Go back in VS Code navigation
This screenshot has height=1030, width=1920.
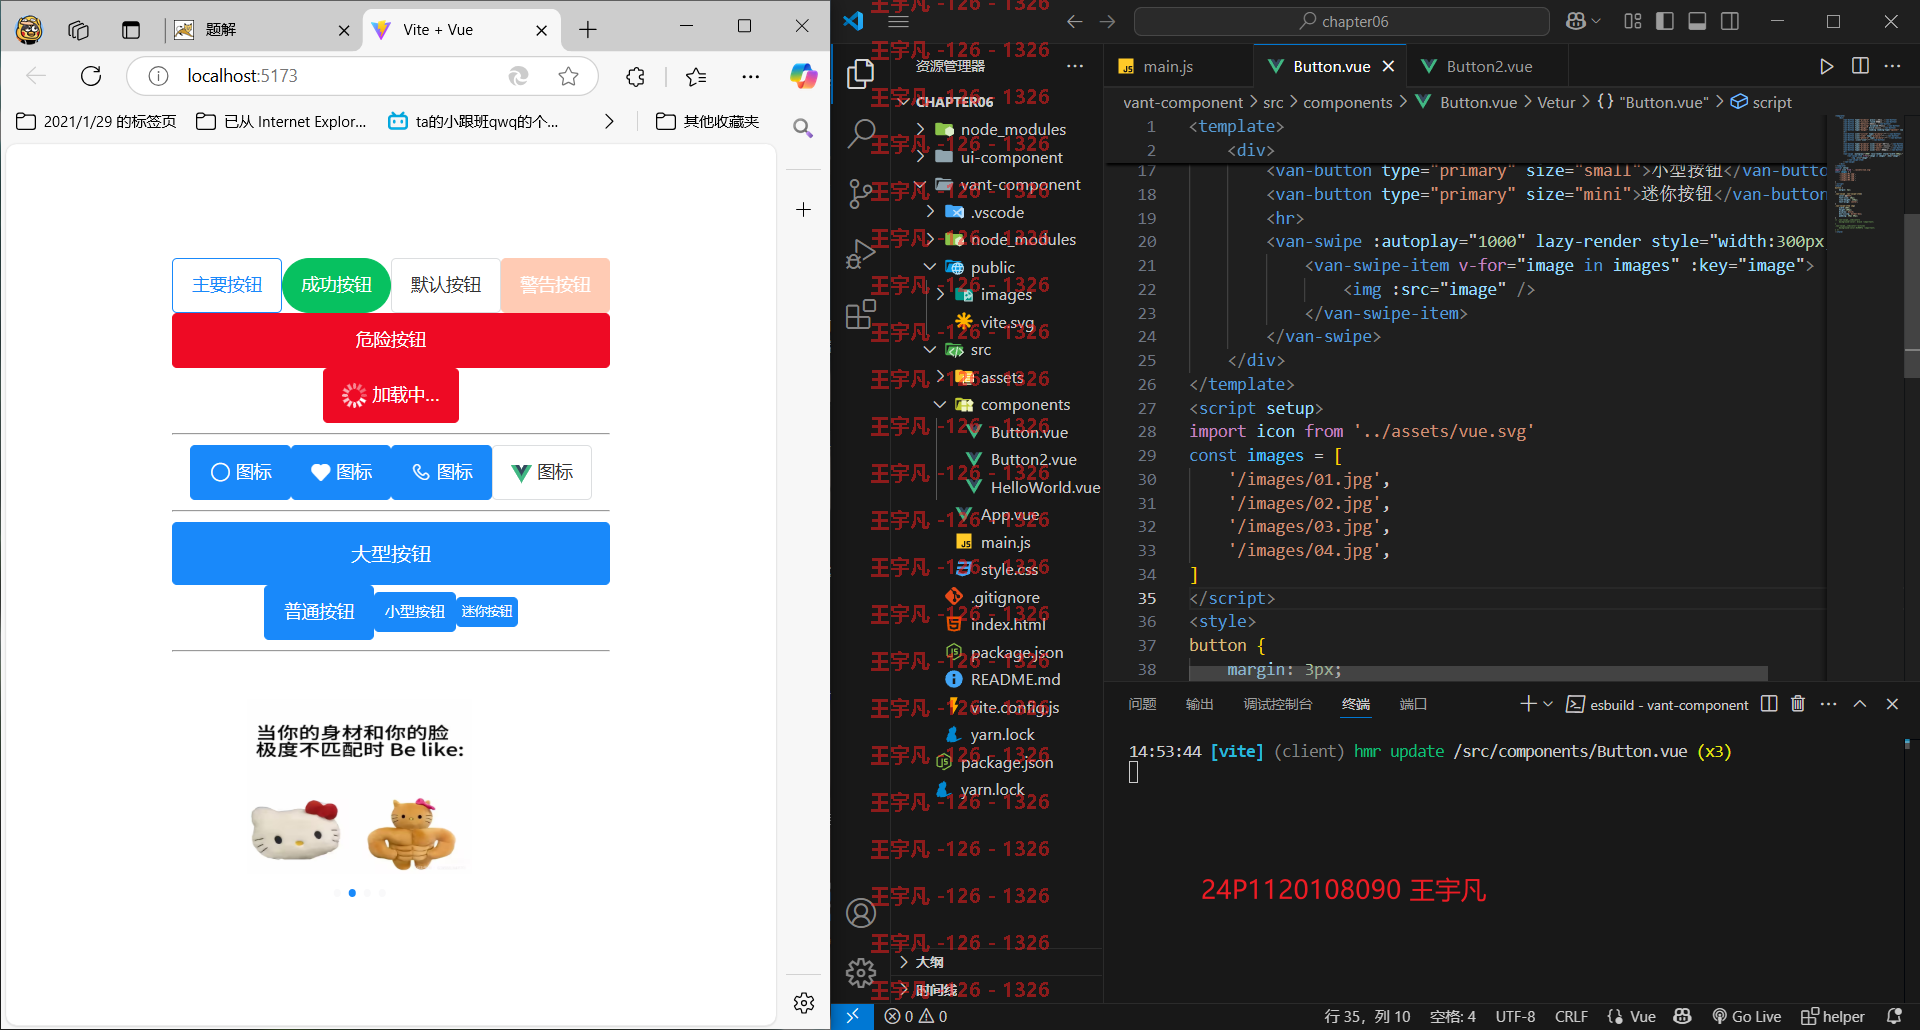pyautogui.click(x=1074, y=21)
